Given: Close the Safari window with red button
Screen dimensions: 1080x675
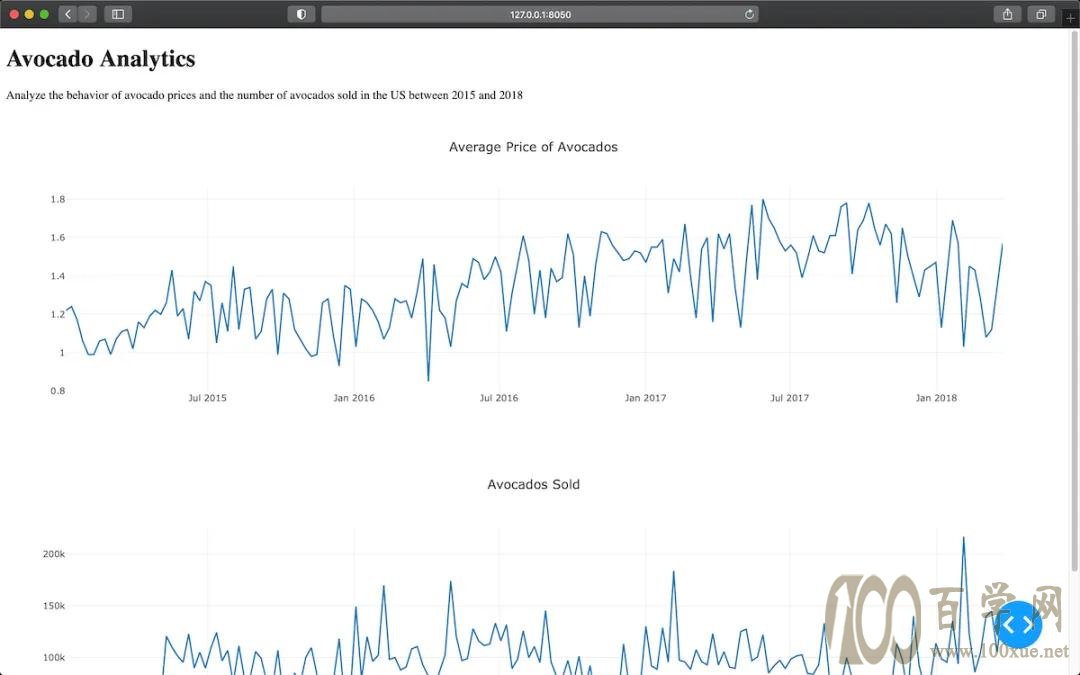Looking at the screenshot, I should [x=14, y=14].
